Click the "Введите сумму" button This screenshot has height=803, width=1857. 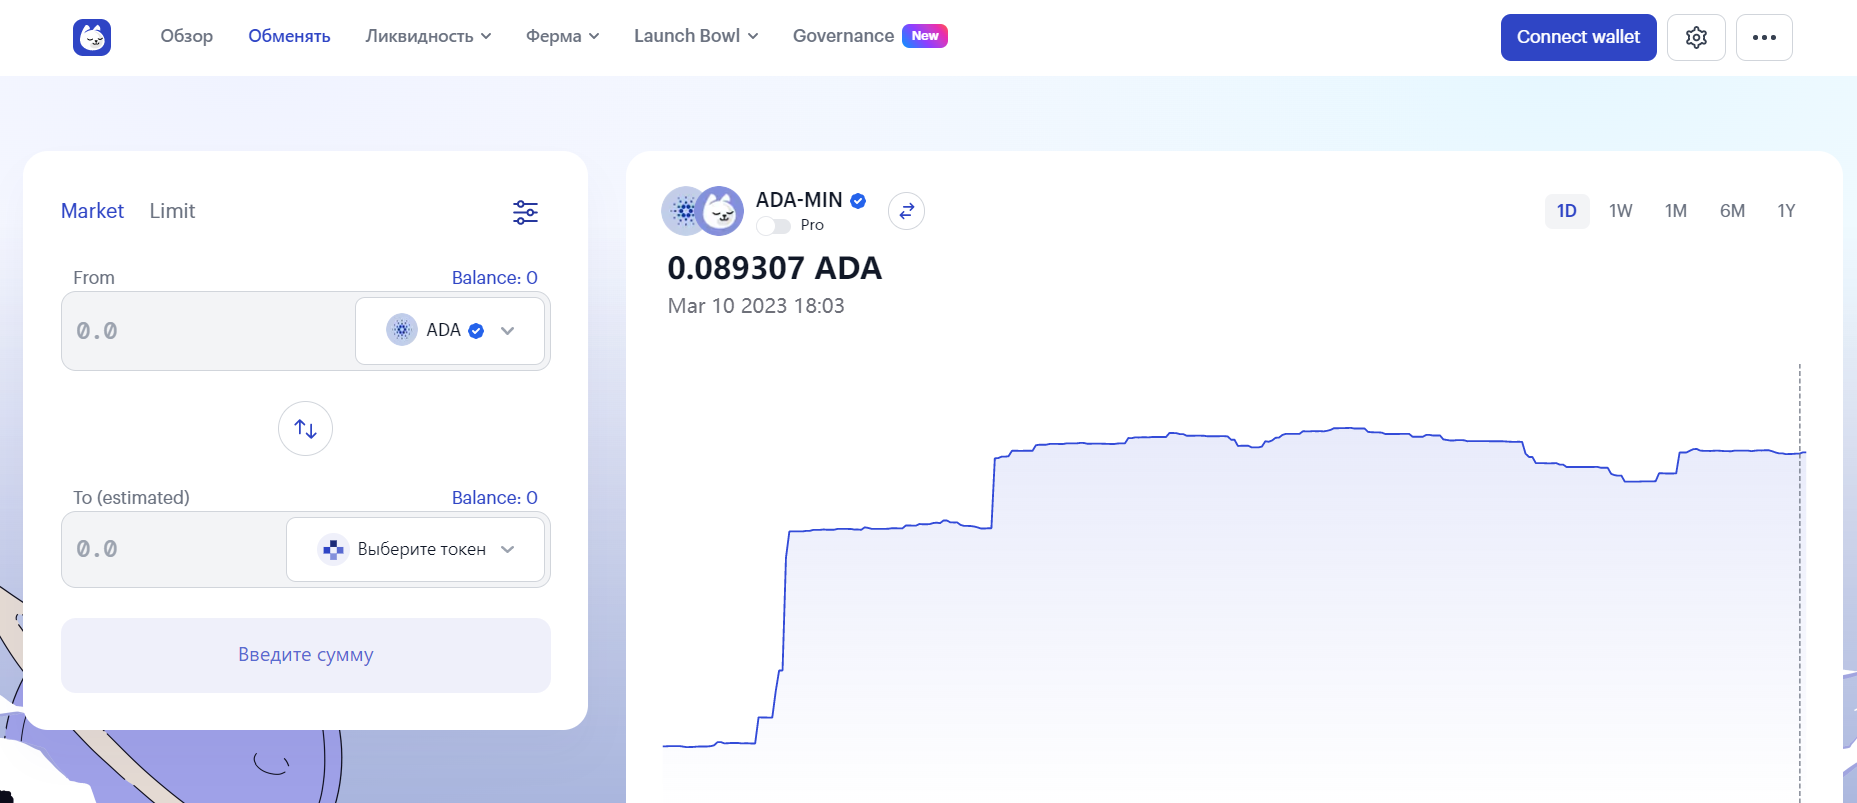[x=306, y=655]
